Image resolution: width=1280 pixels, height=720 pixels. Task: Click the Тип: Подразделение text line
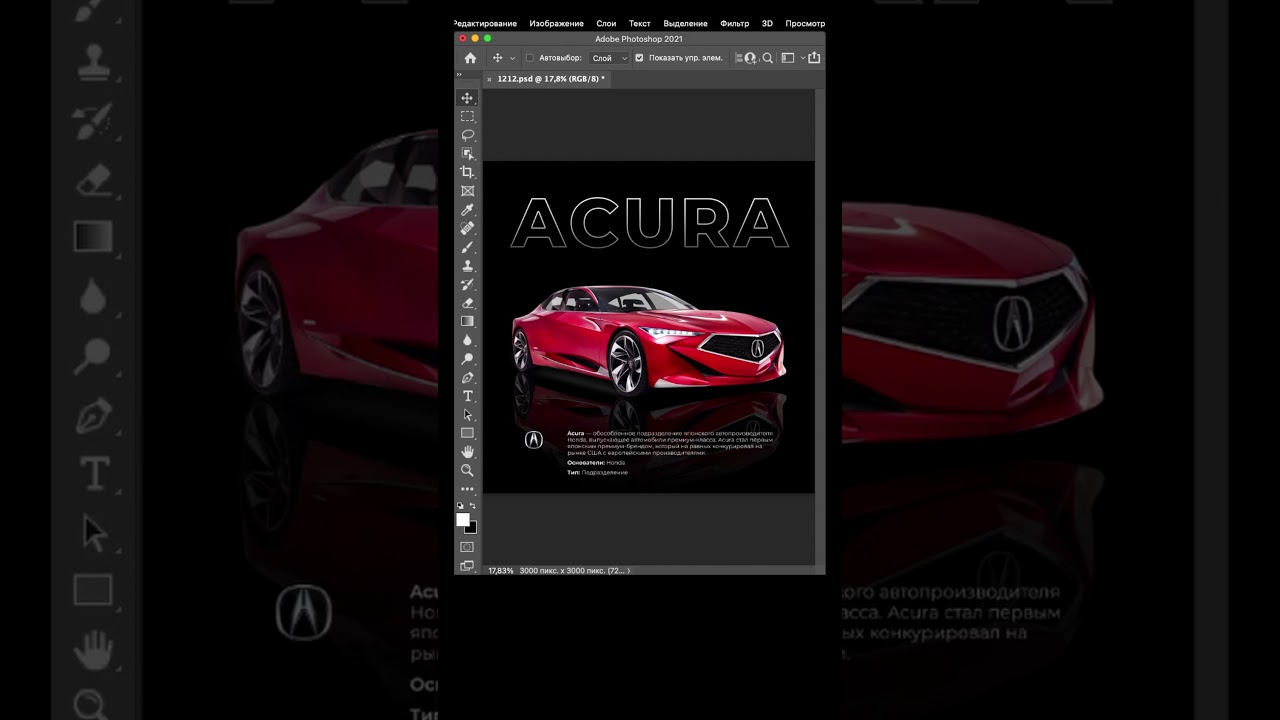(x=598, y=472)
